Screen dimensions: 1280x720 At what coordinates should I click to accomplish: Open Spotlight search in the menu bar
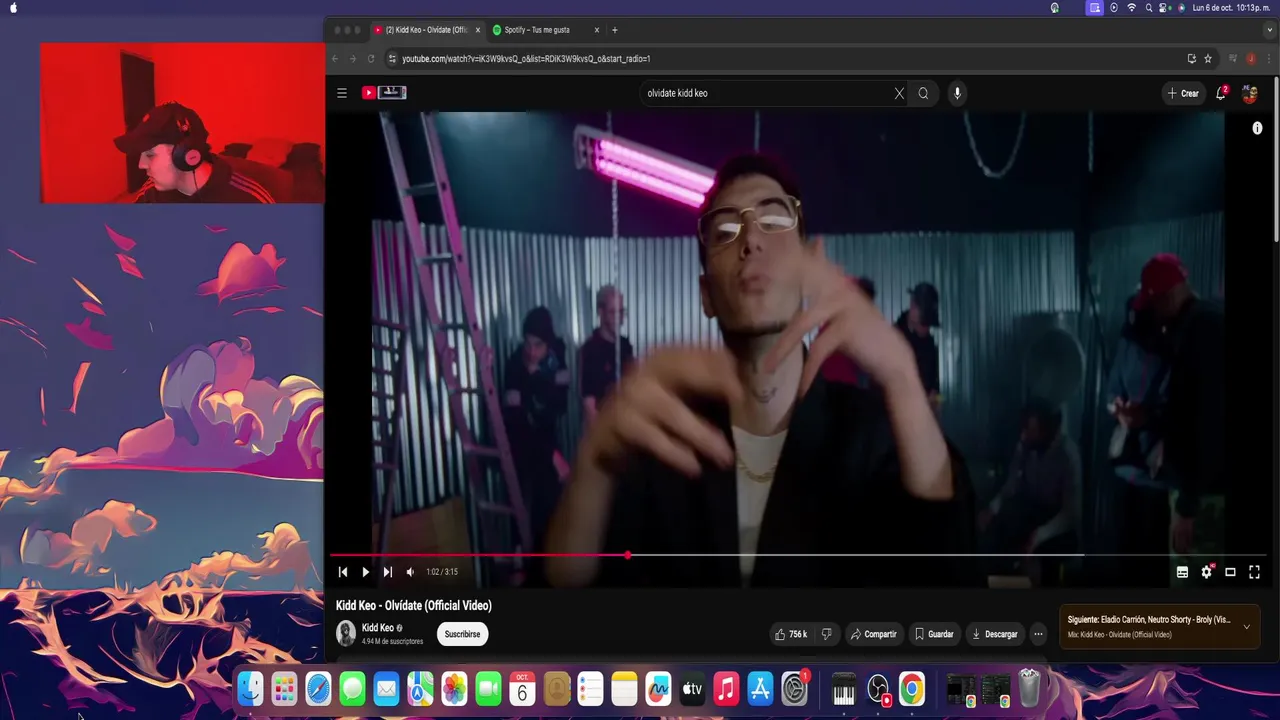1149,7
